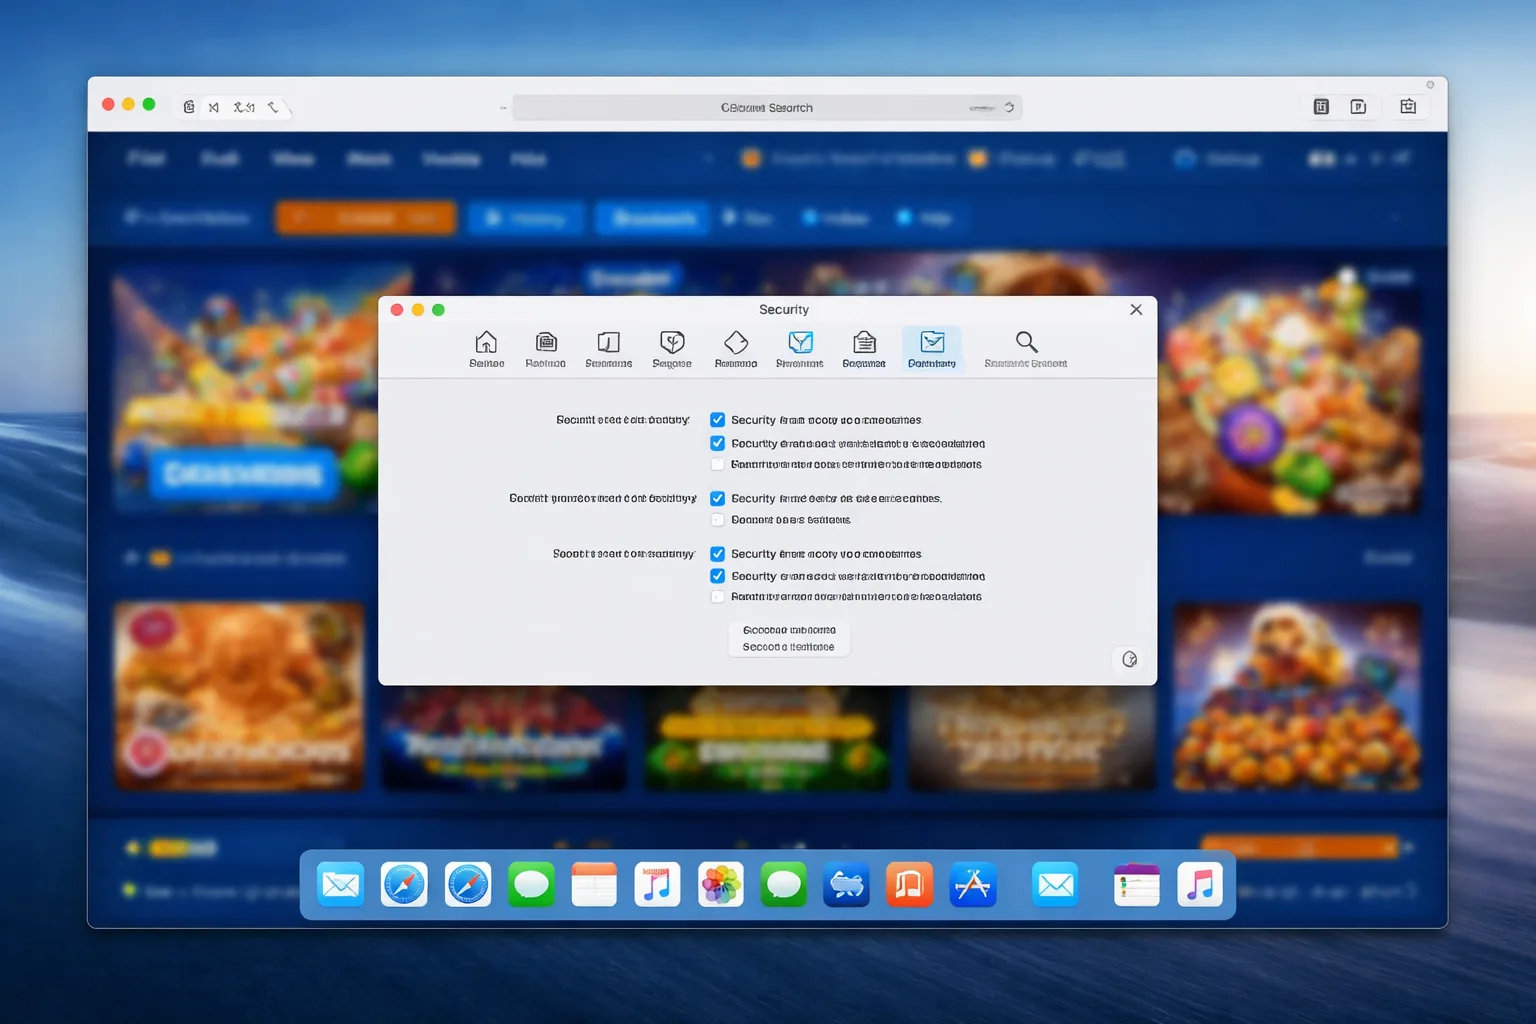Viewport: 1536px width, 1024px height.
Task: Uncheck first checkbox in bottom group
Action: 717,553
